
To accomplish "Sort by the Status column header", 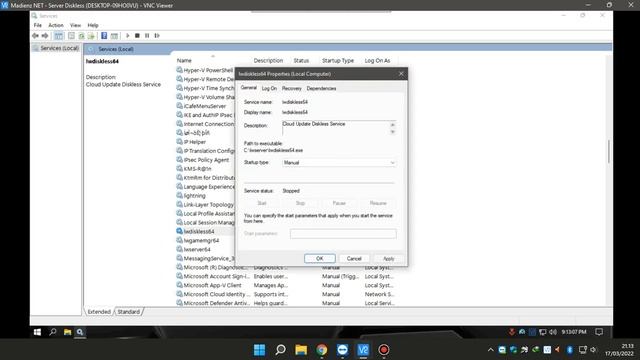I will [301, 60].
